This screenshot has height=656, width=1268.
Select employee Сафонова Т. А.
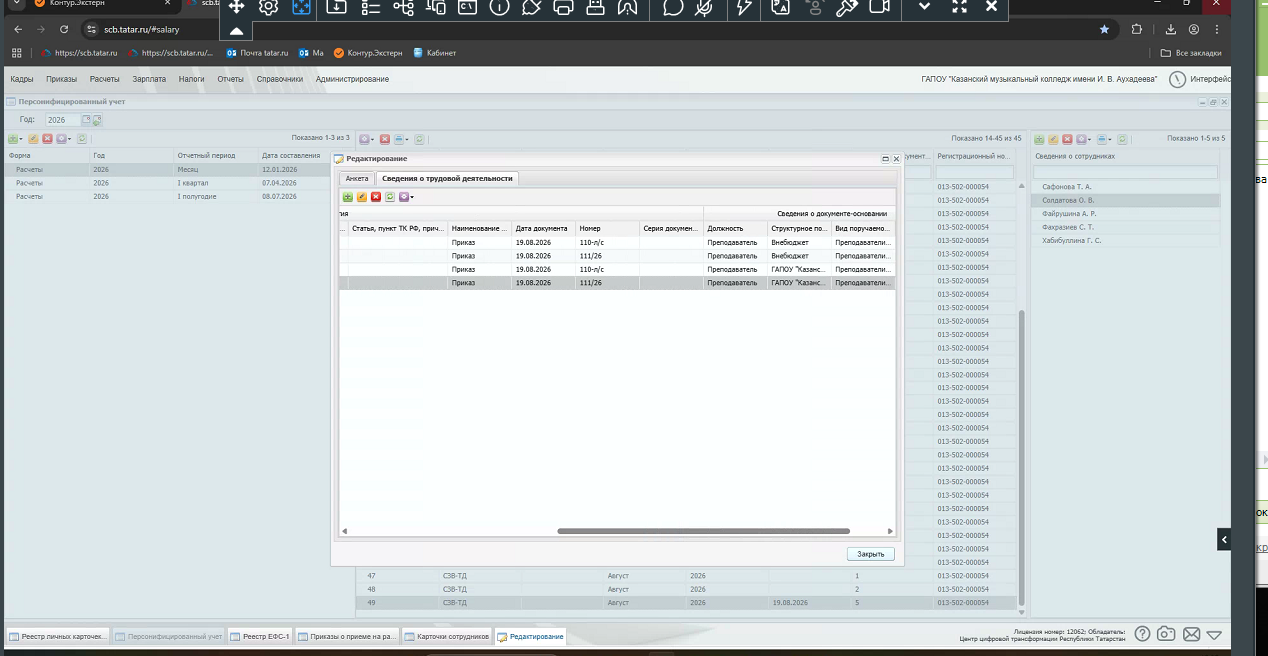point(1125,187)
